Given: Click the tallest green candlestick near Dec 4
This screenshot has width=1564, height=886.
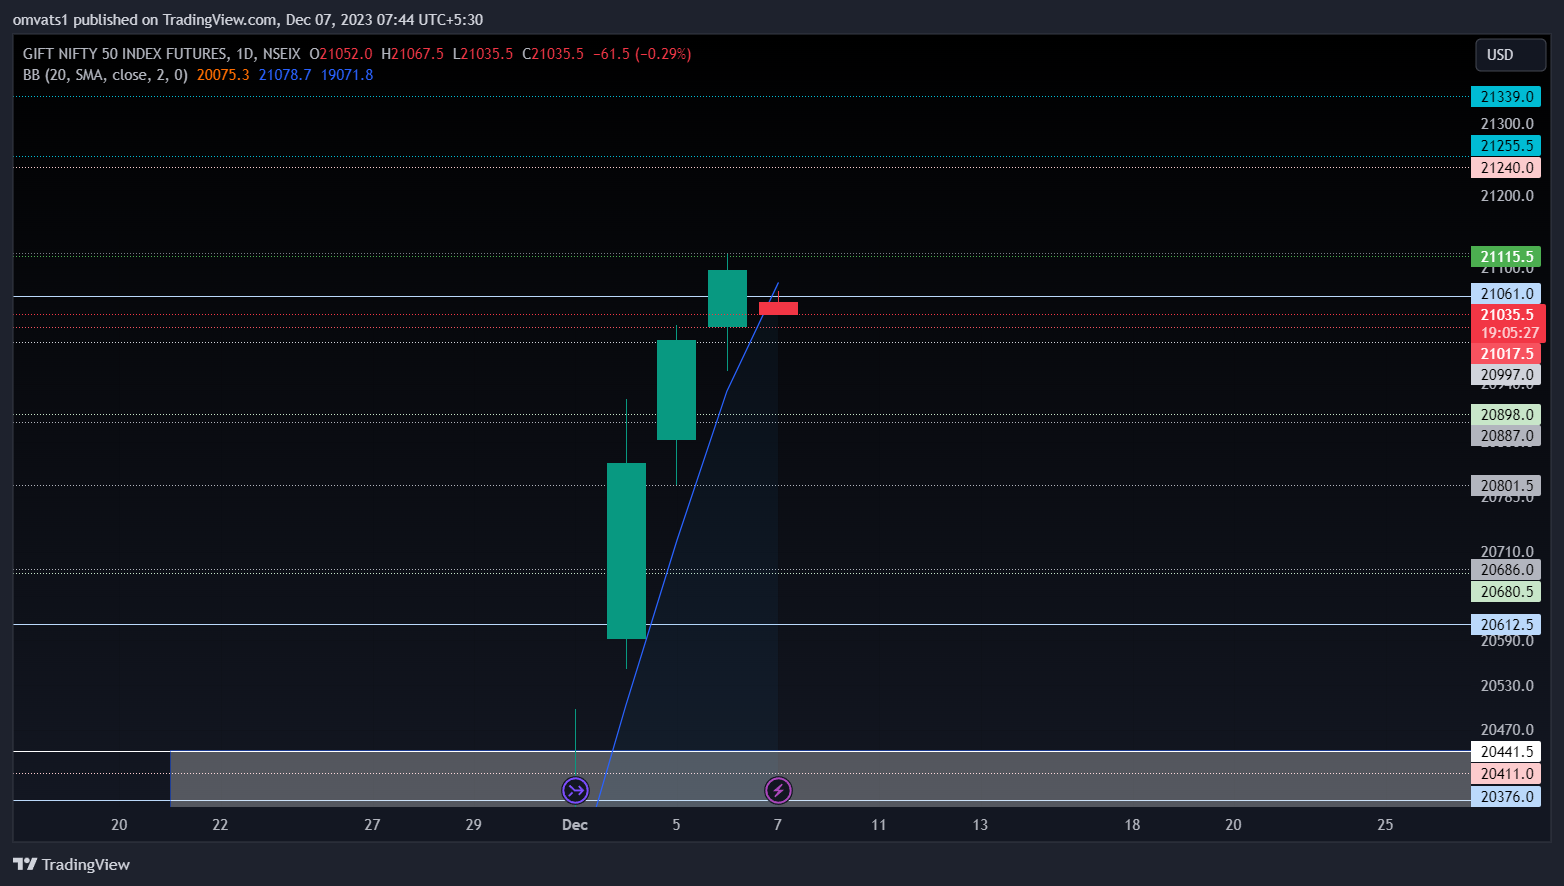Looking at the screenshot, I should pos(626,551).
